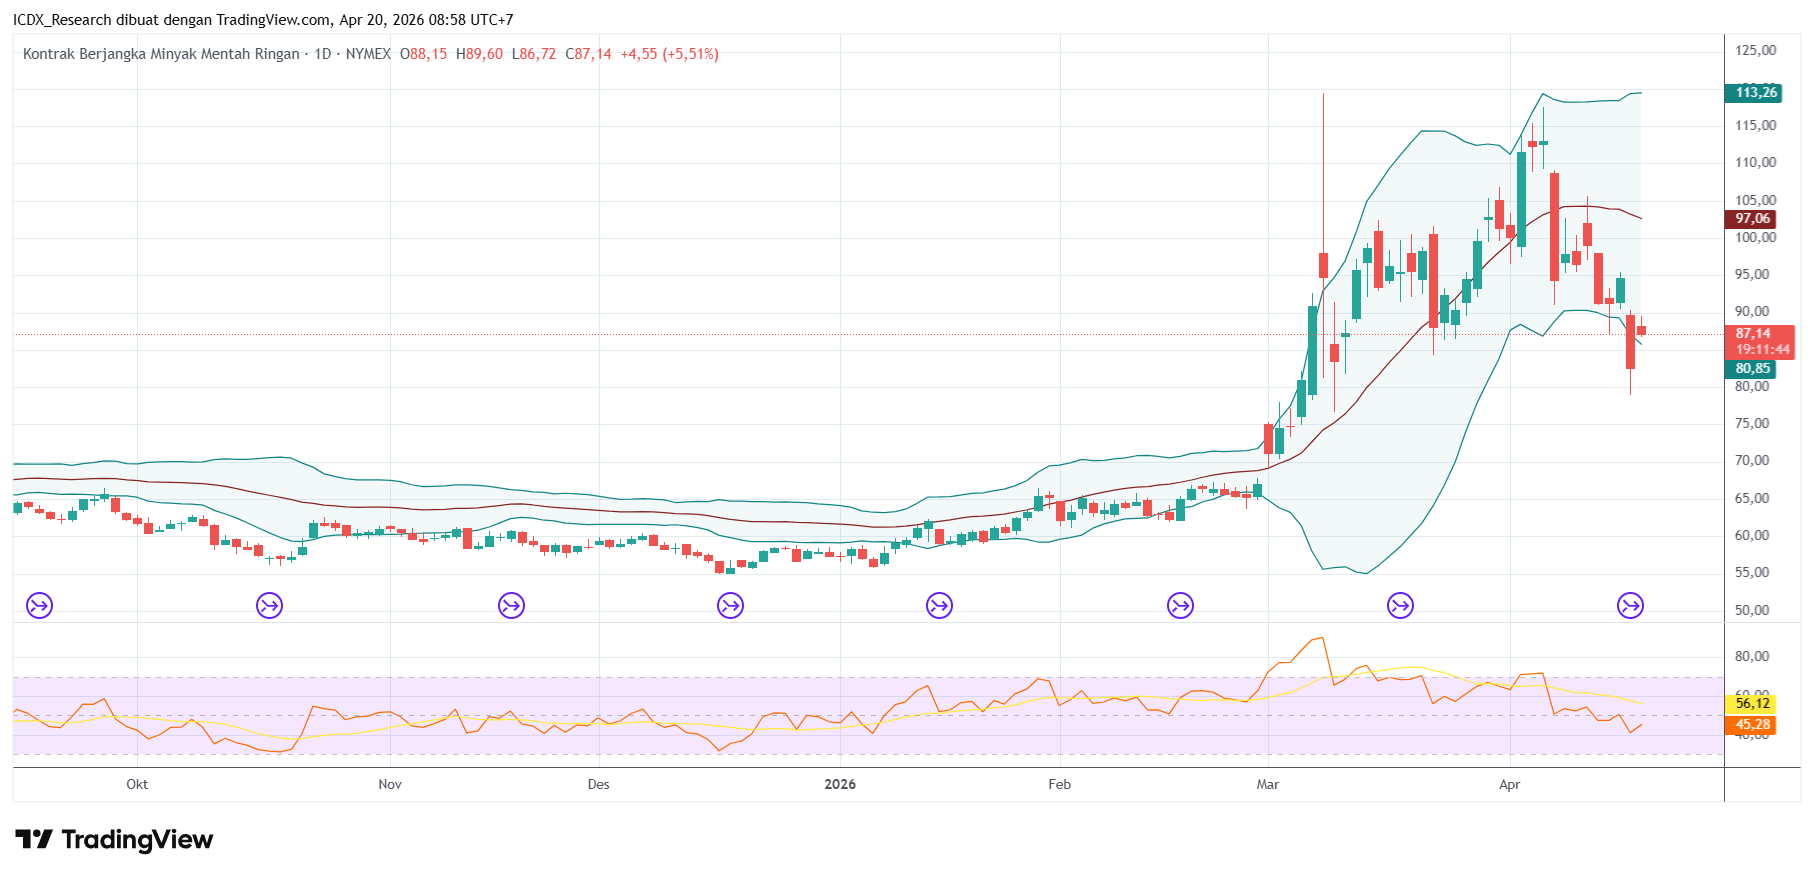Image resolution: width=1814 pixels, height=877 pixels.
Task: Click the Okt label on the time axis
Action: [x=137, y=784]
